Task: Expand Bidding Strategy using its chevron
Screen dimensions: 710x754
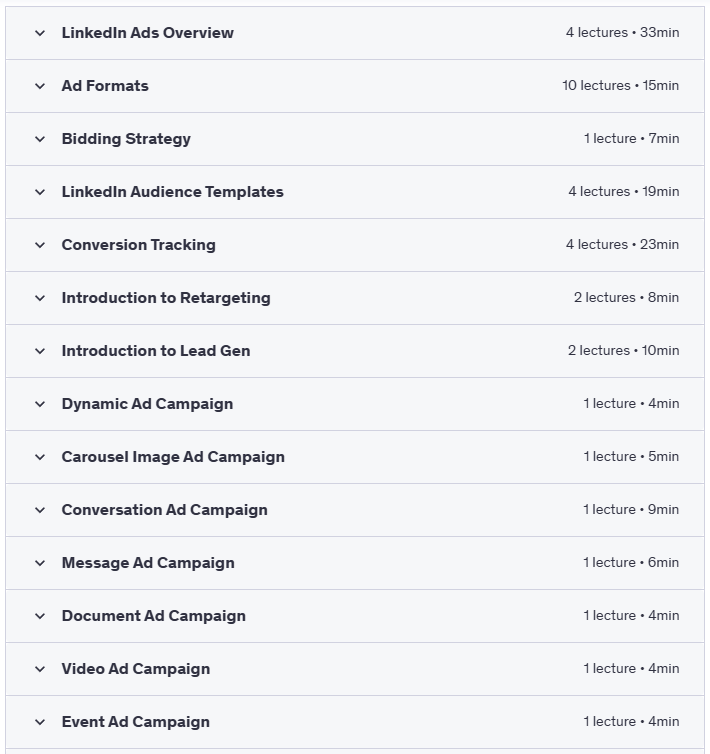Action: (40, 139)
